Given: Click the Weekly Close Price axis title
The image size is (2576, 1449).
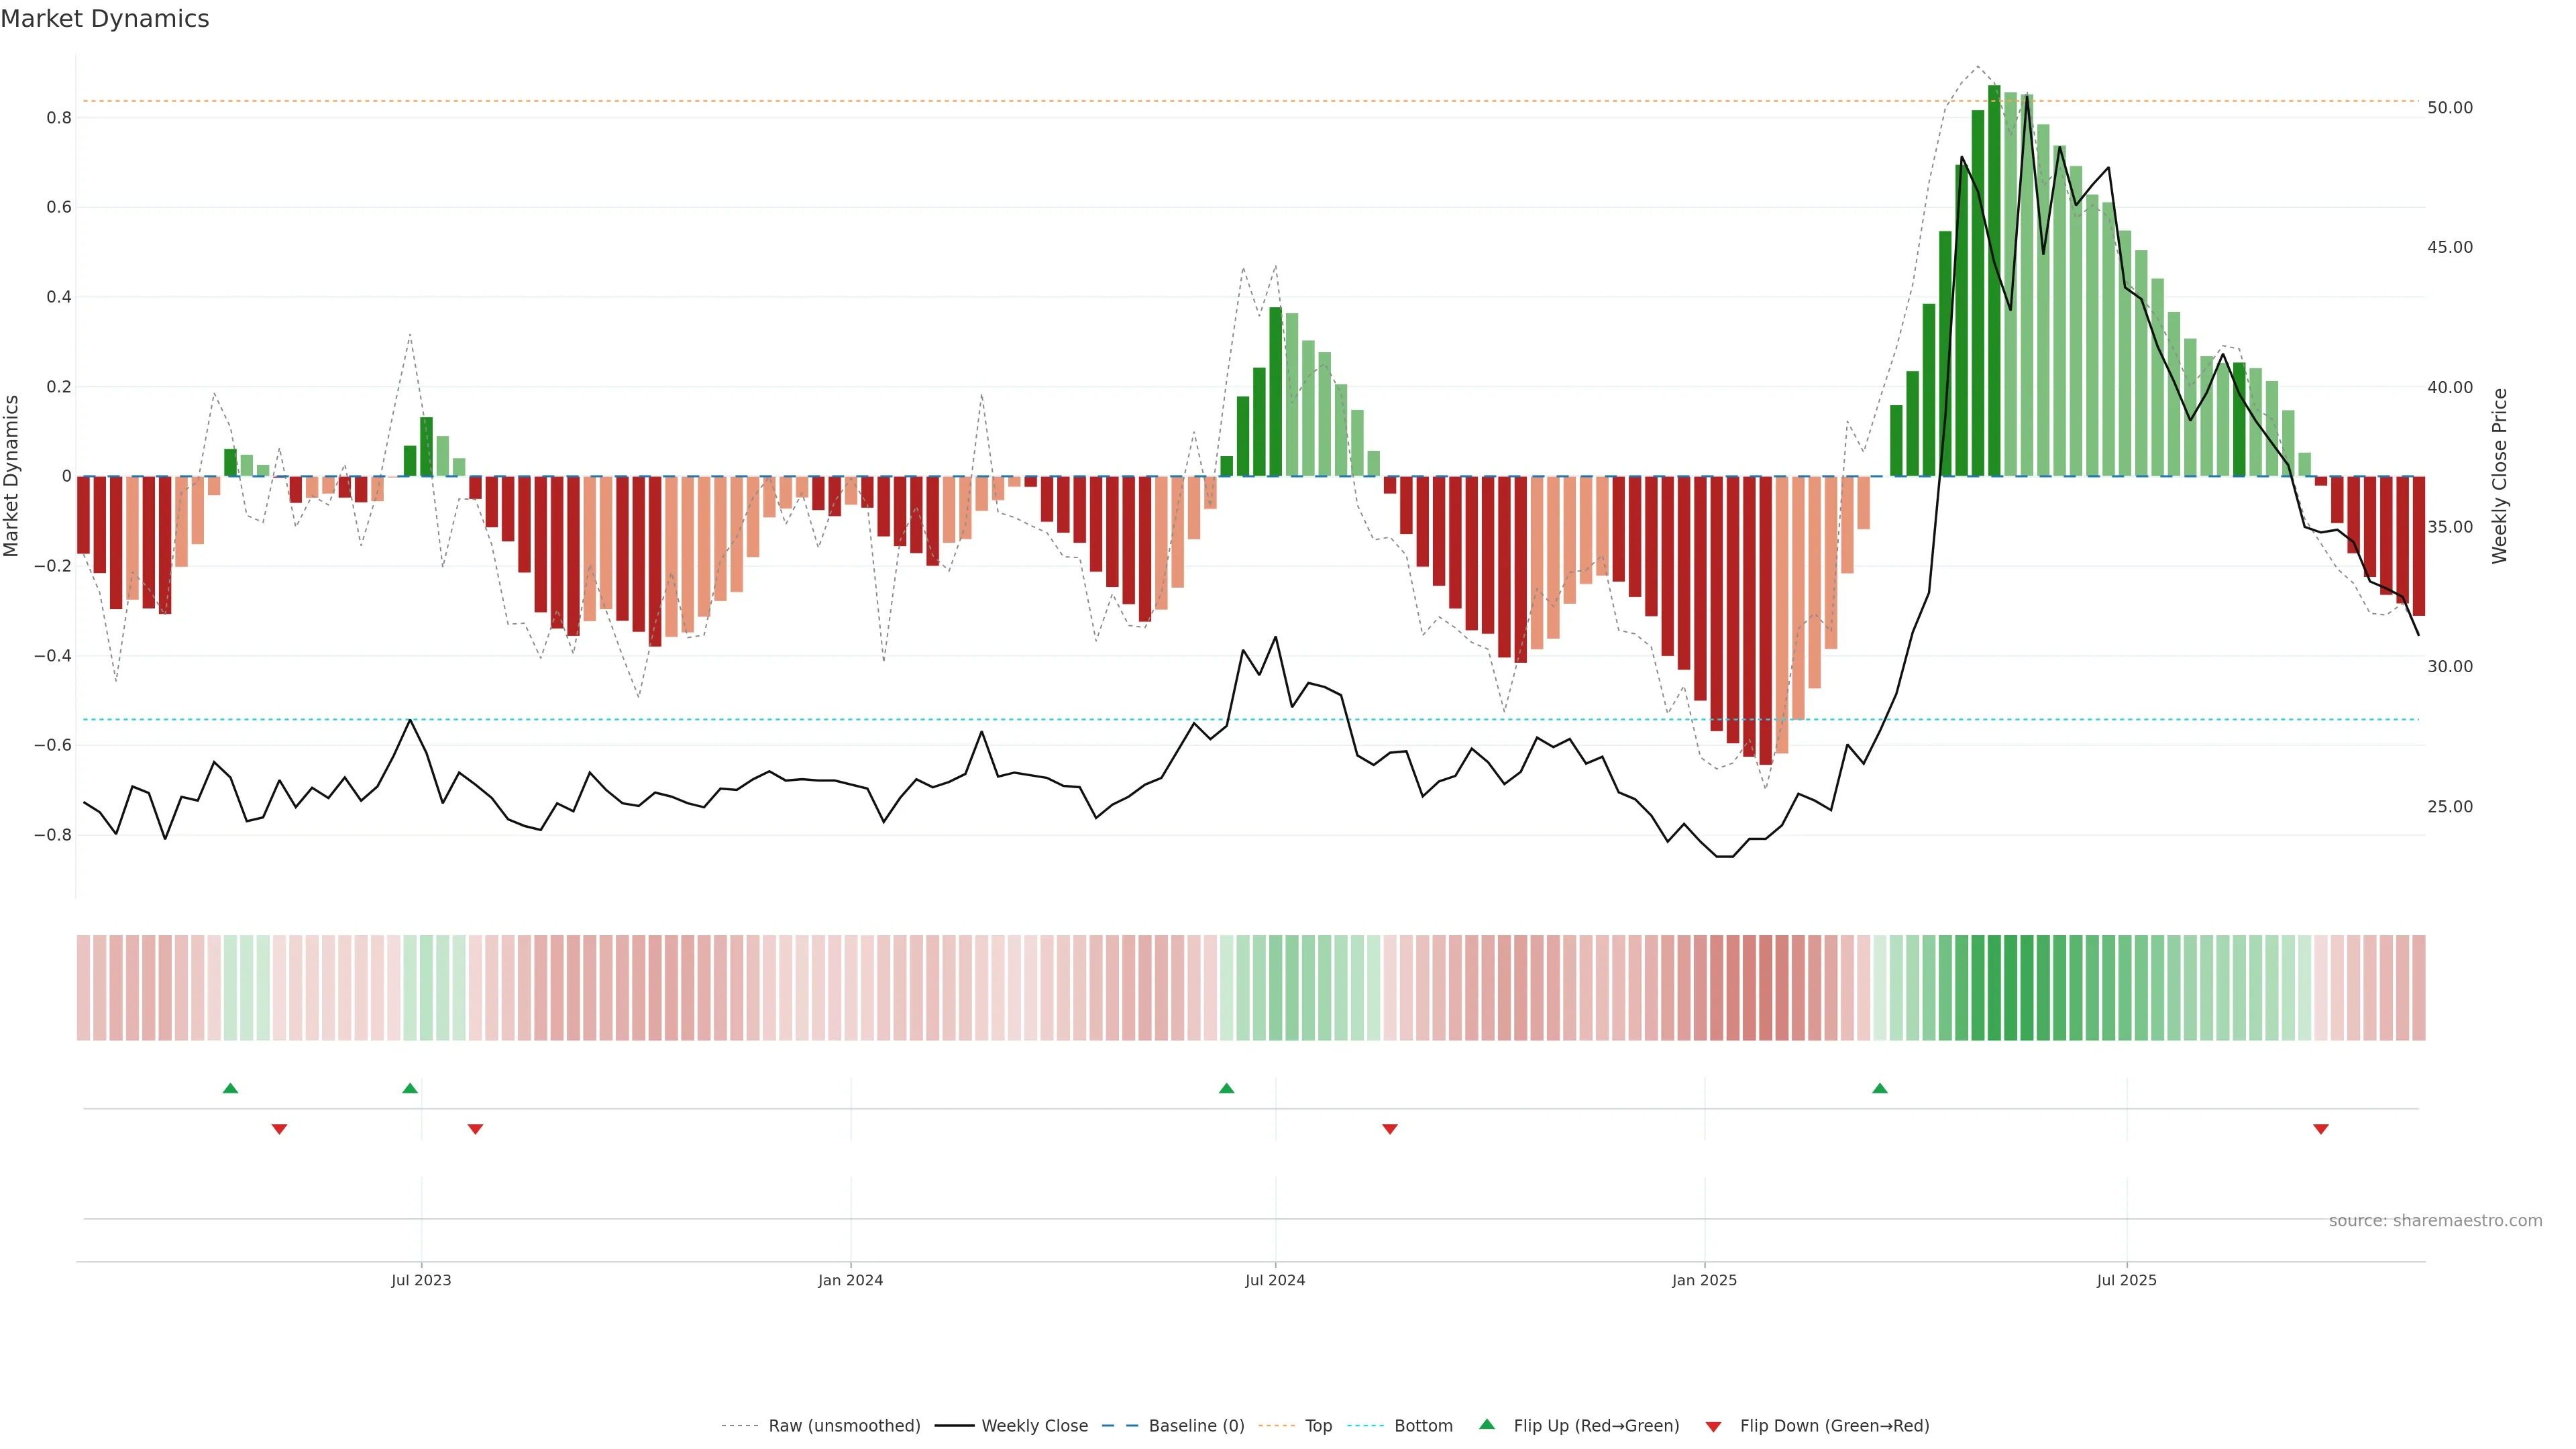Looking at the screenshot, I should (2499, 476).
